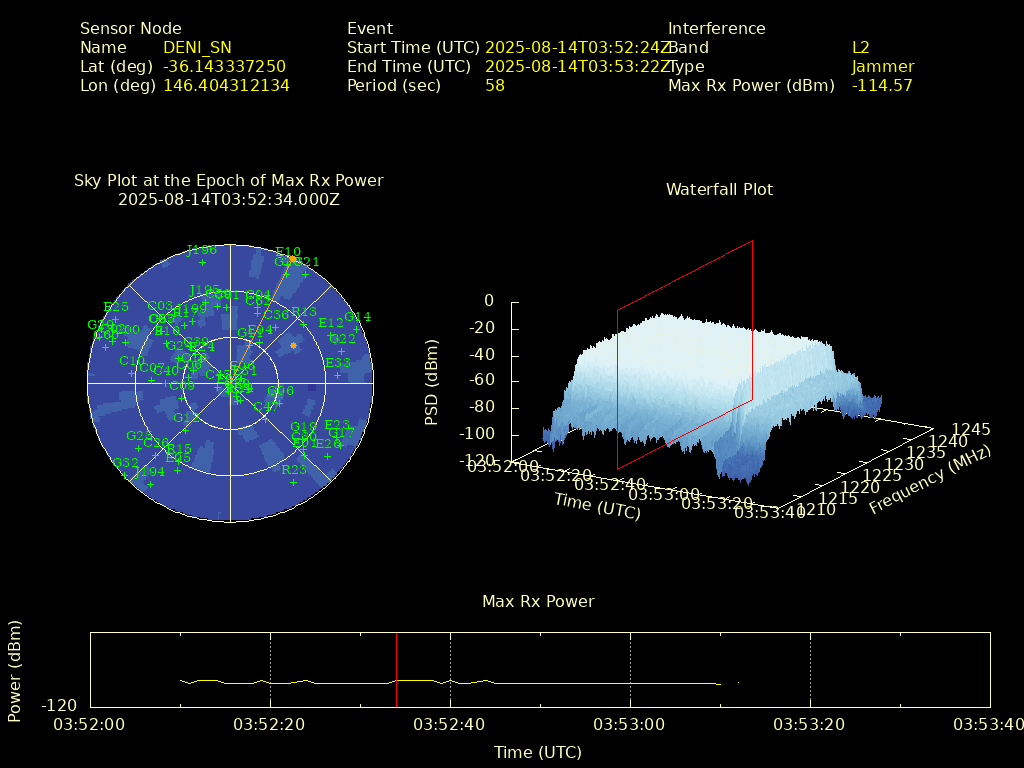Click the 03:53:00 tick label on power chart
The width and height of the screenshot is (1024, 768).
coord(630,723)
